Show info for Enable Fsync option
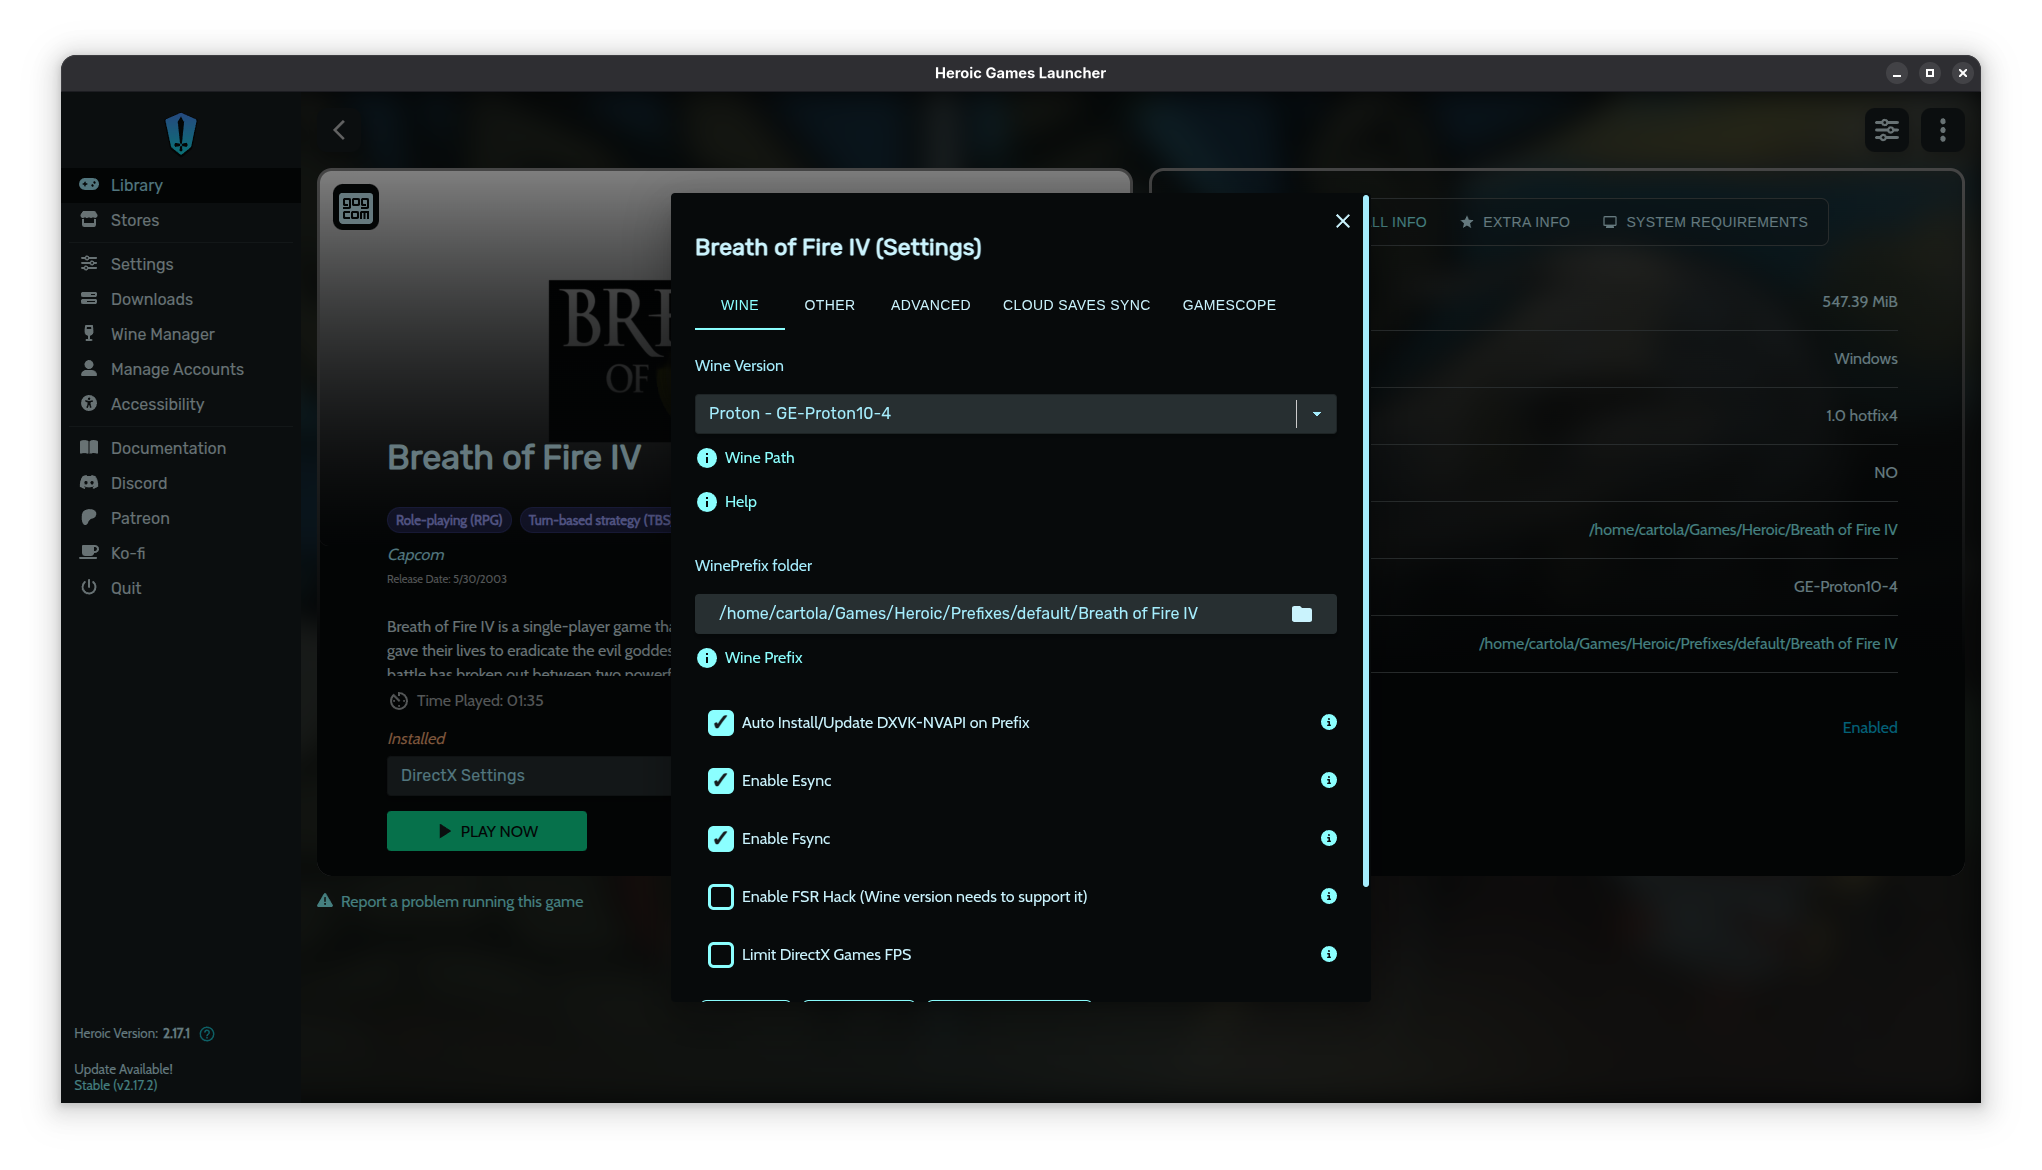2042x1170 pixels. click(x=1329, y=838)
